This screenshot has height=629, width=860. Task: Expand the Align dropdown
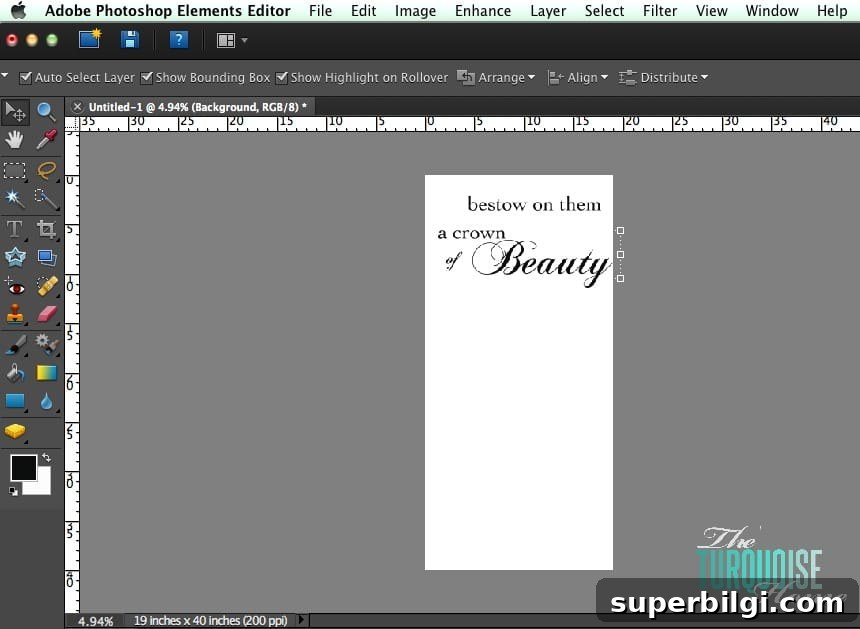pyautogui.click(x=578, y=77)
